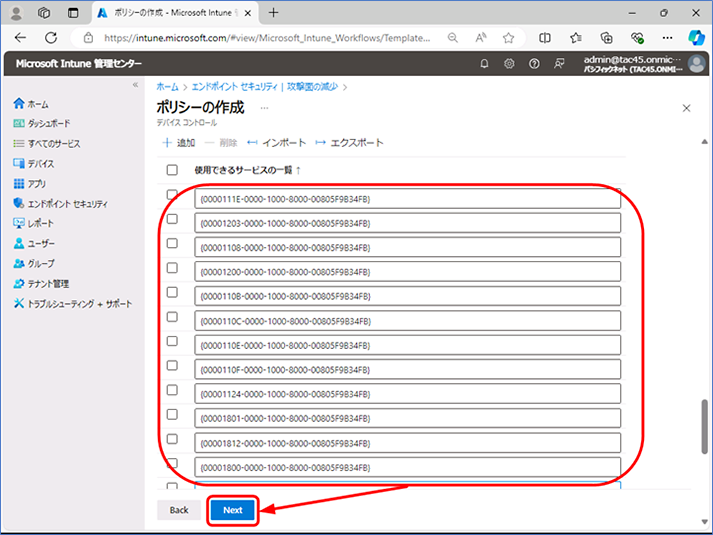Click 追加 to add a row
Screen dimensions: 713x535
[179, 143]
